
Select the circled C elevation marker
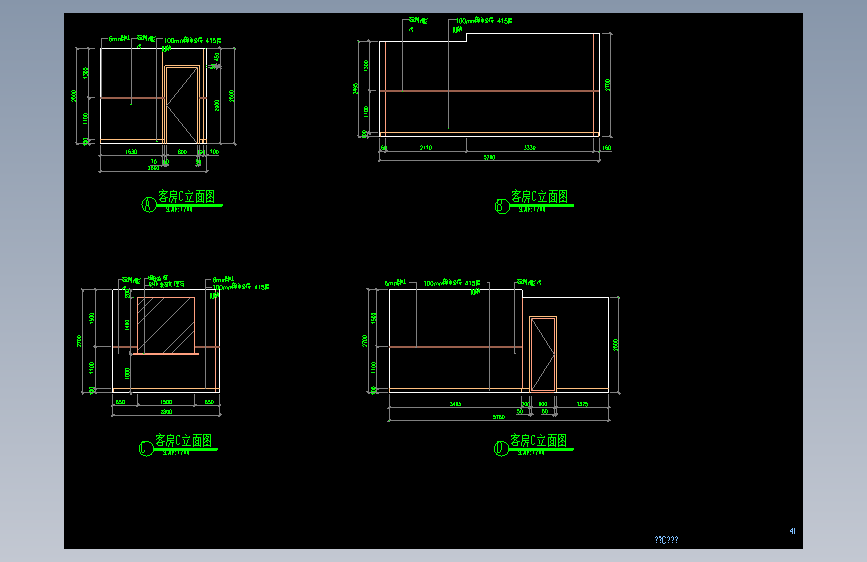(x=146, y=449)
